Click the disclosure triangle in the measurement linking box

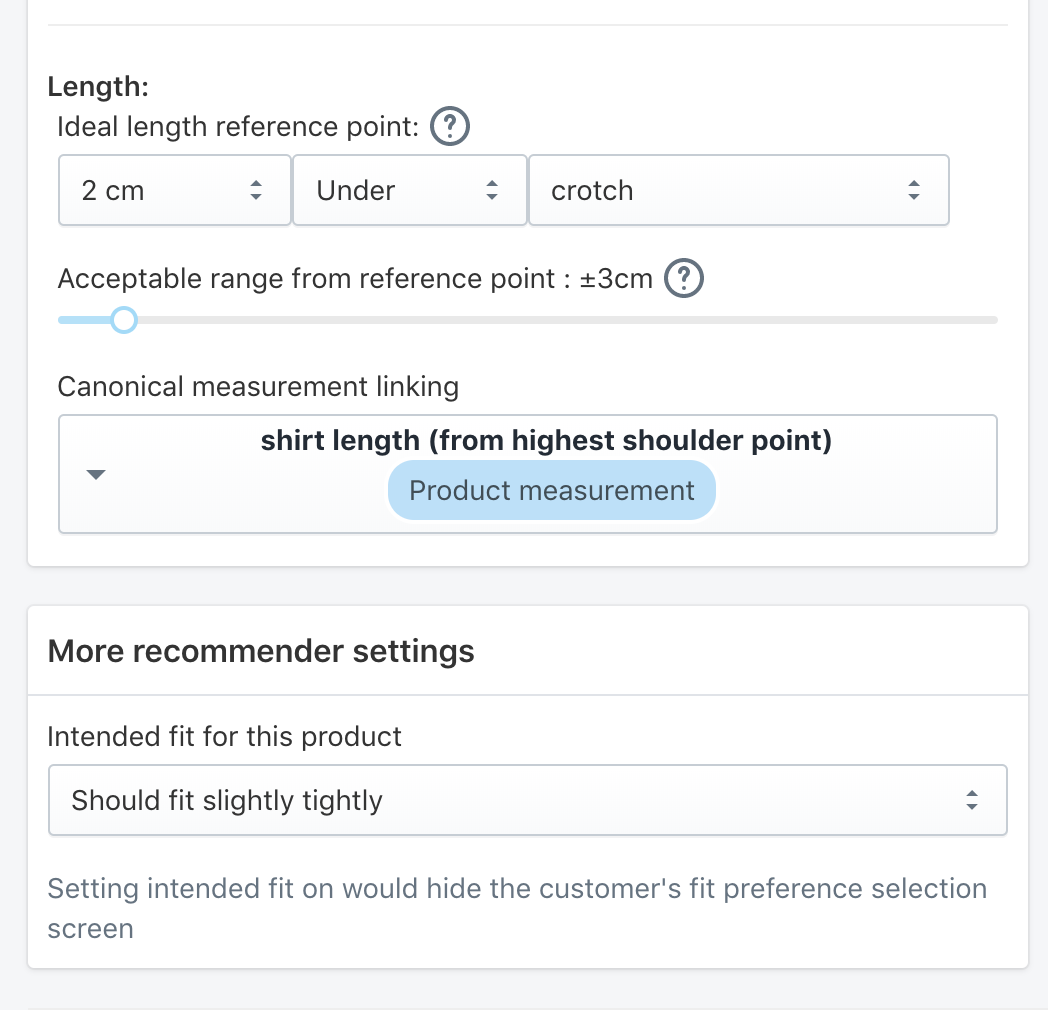[96, 474]
